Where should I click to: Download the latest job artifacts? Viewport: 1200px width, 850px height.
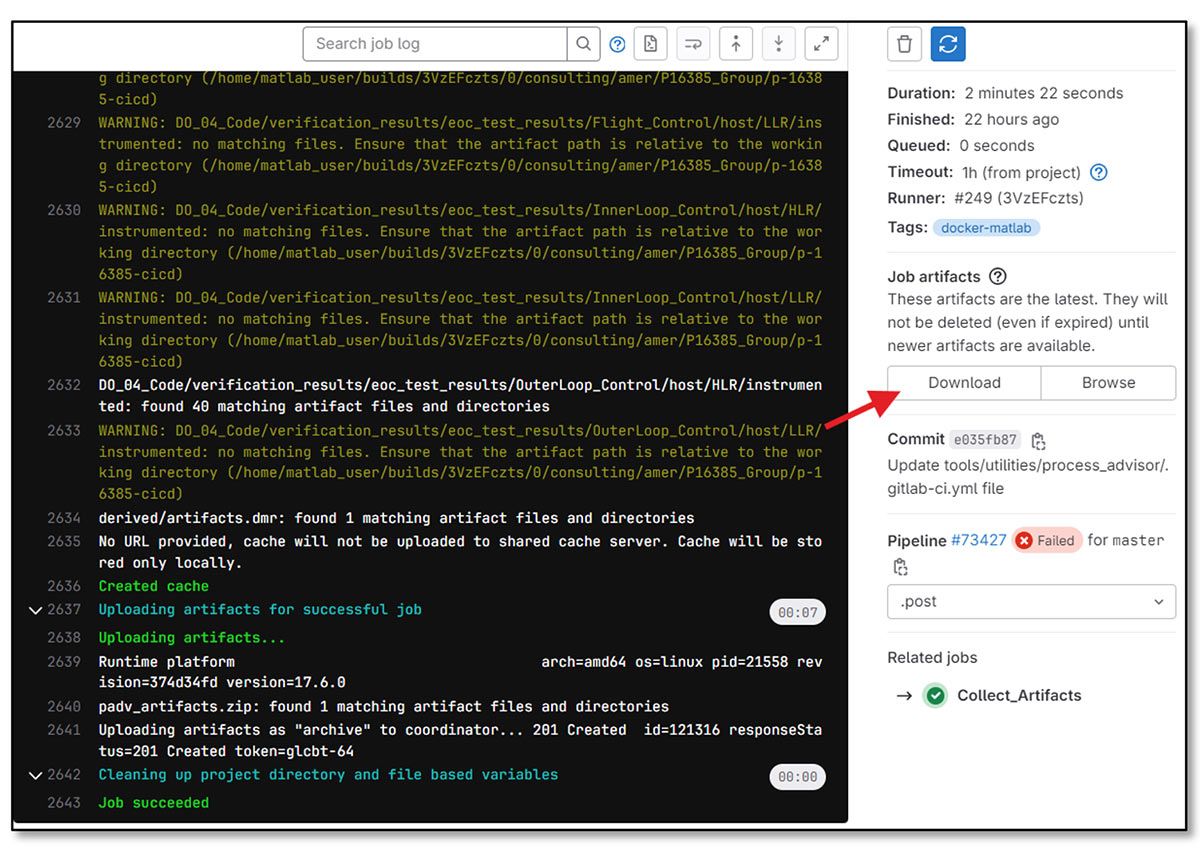(x=963, y=382)
